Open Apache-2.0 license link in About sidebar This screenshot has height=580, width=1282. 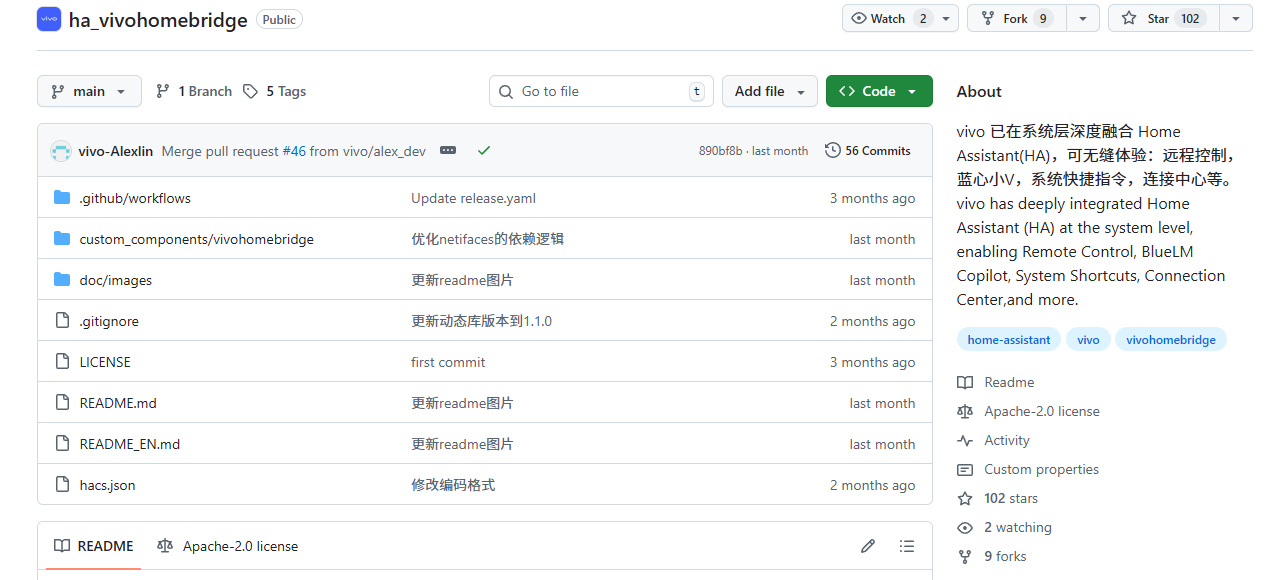tap(1042, 411)
